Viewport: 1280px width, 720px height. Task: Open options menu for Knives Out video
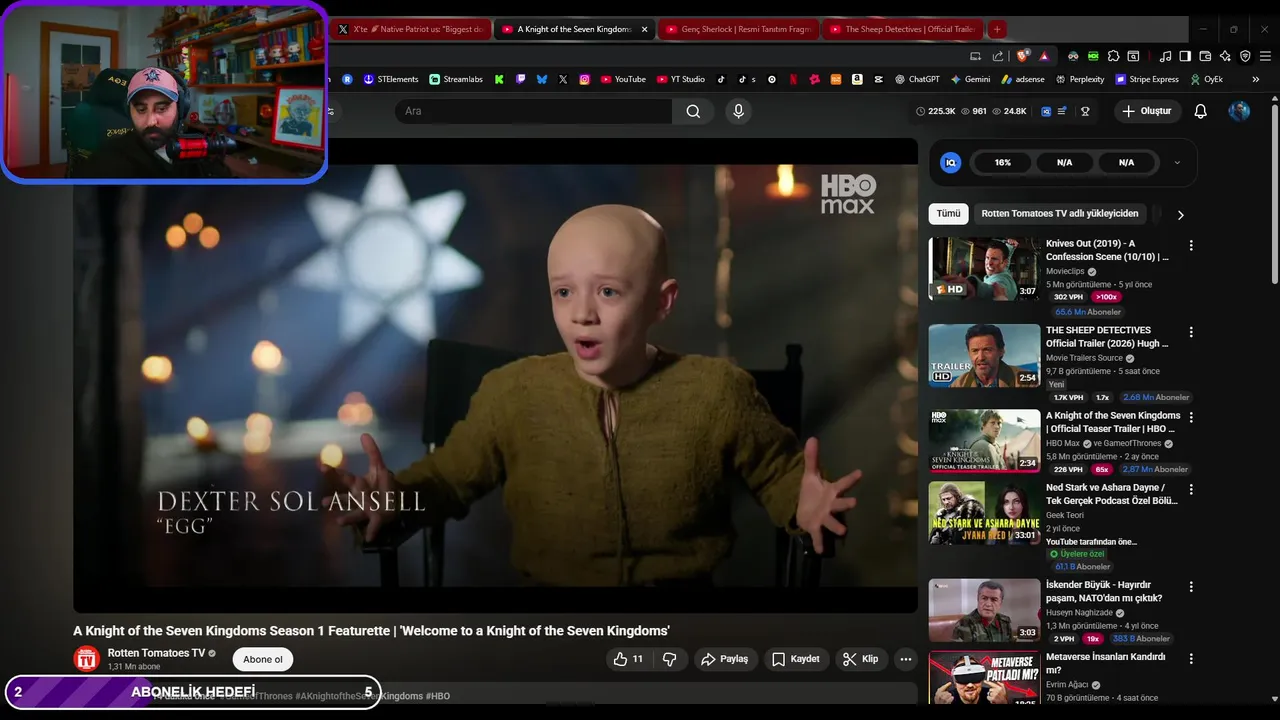coord(1191,245)
